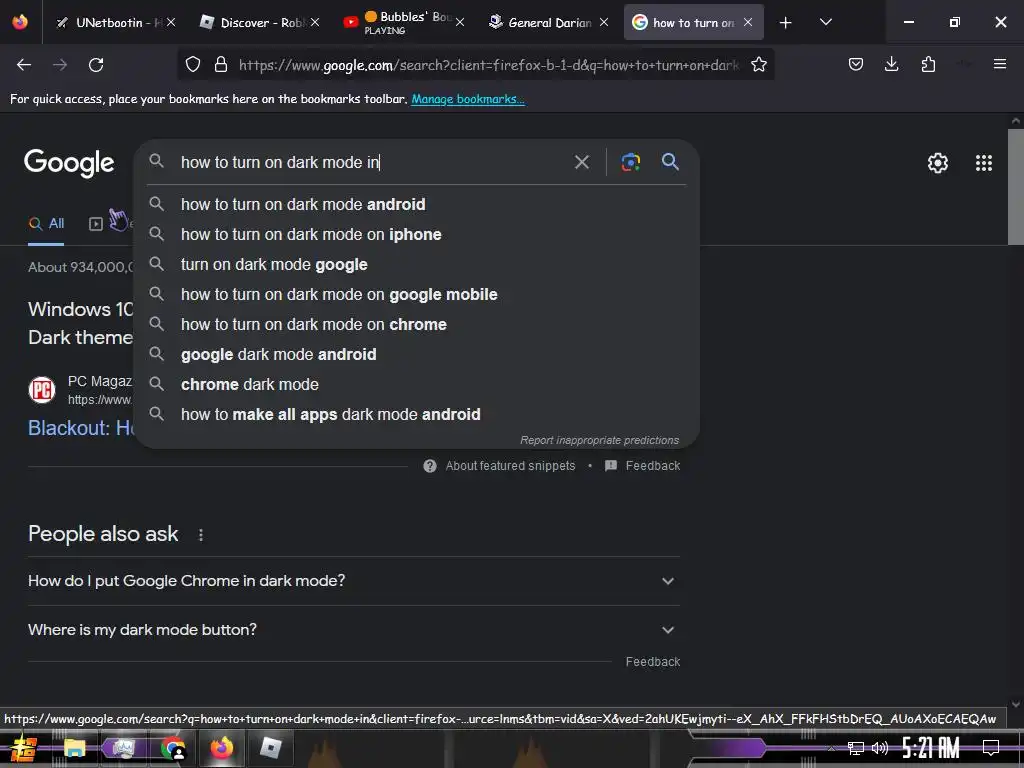This screenshot has width=1024, height=768.
Task: Reload the current Google page
Action: click(x=96, y=65)
